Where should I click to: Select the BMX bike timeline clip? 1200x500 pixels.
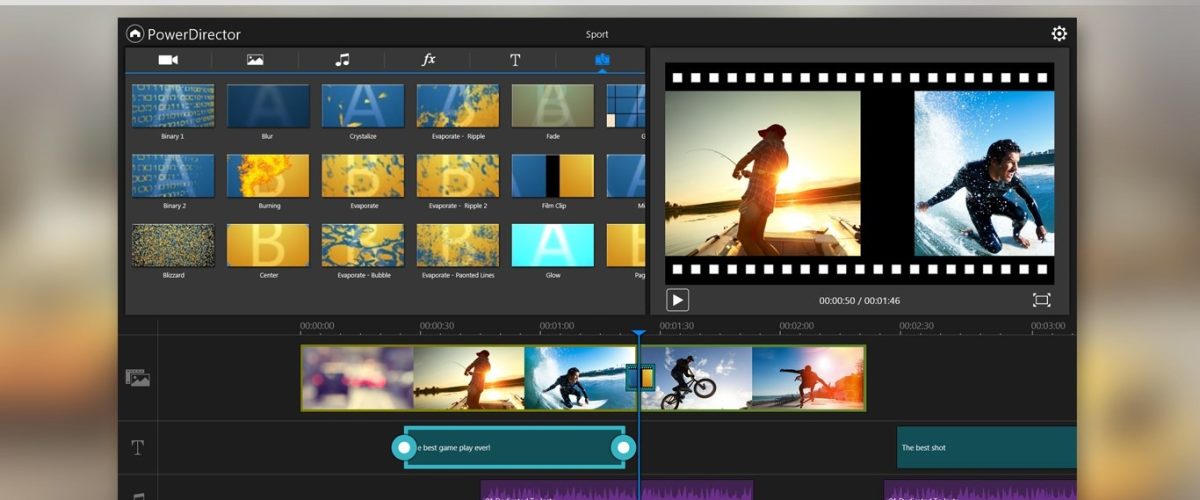(697, 378)
